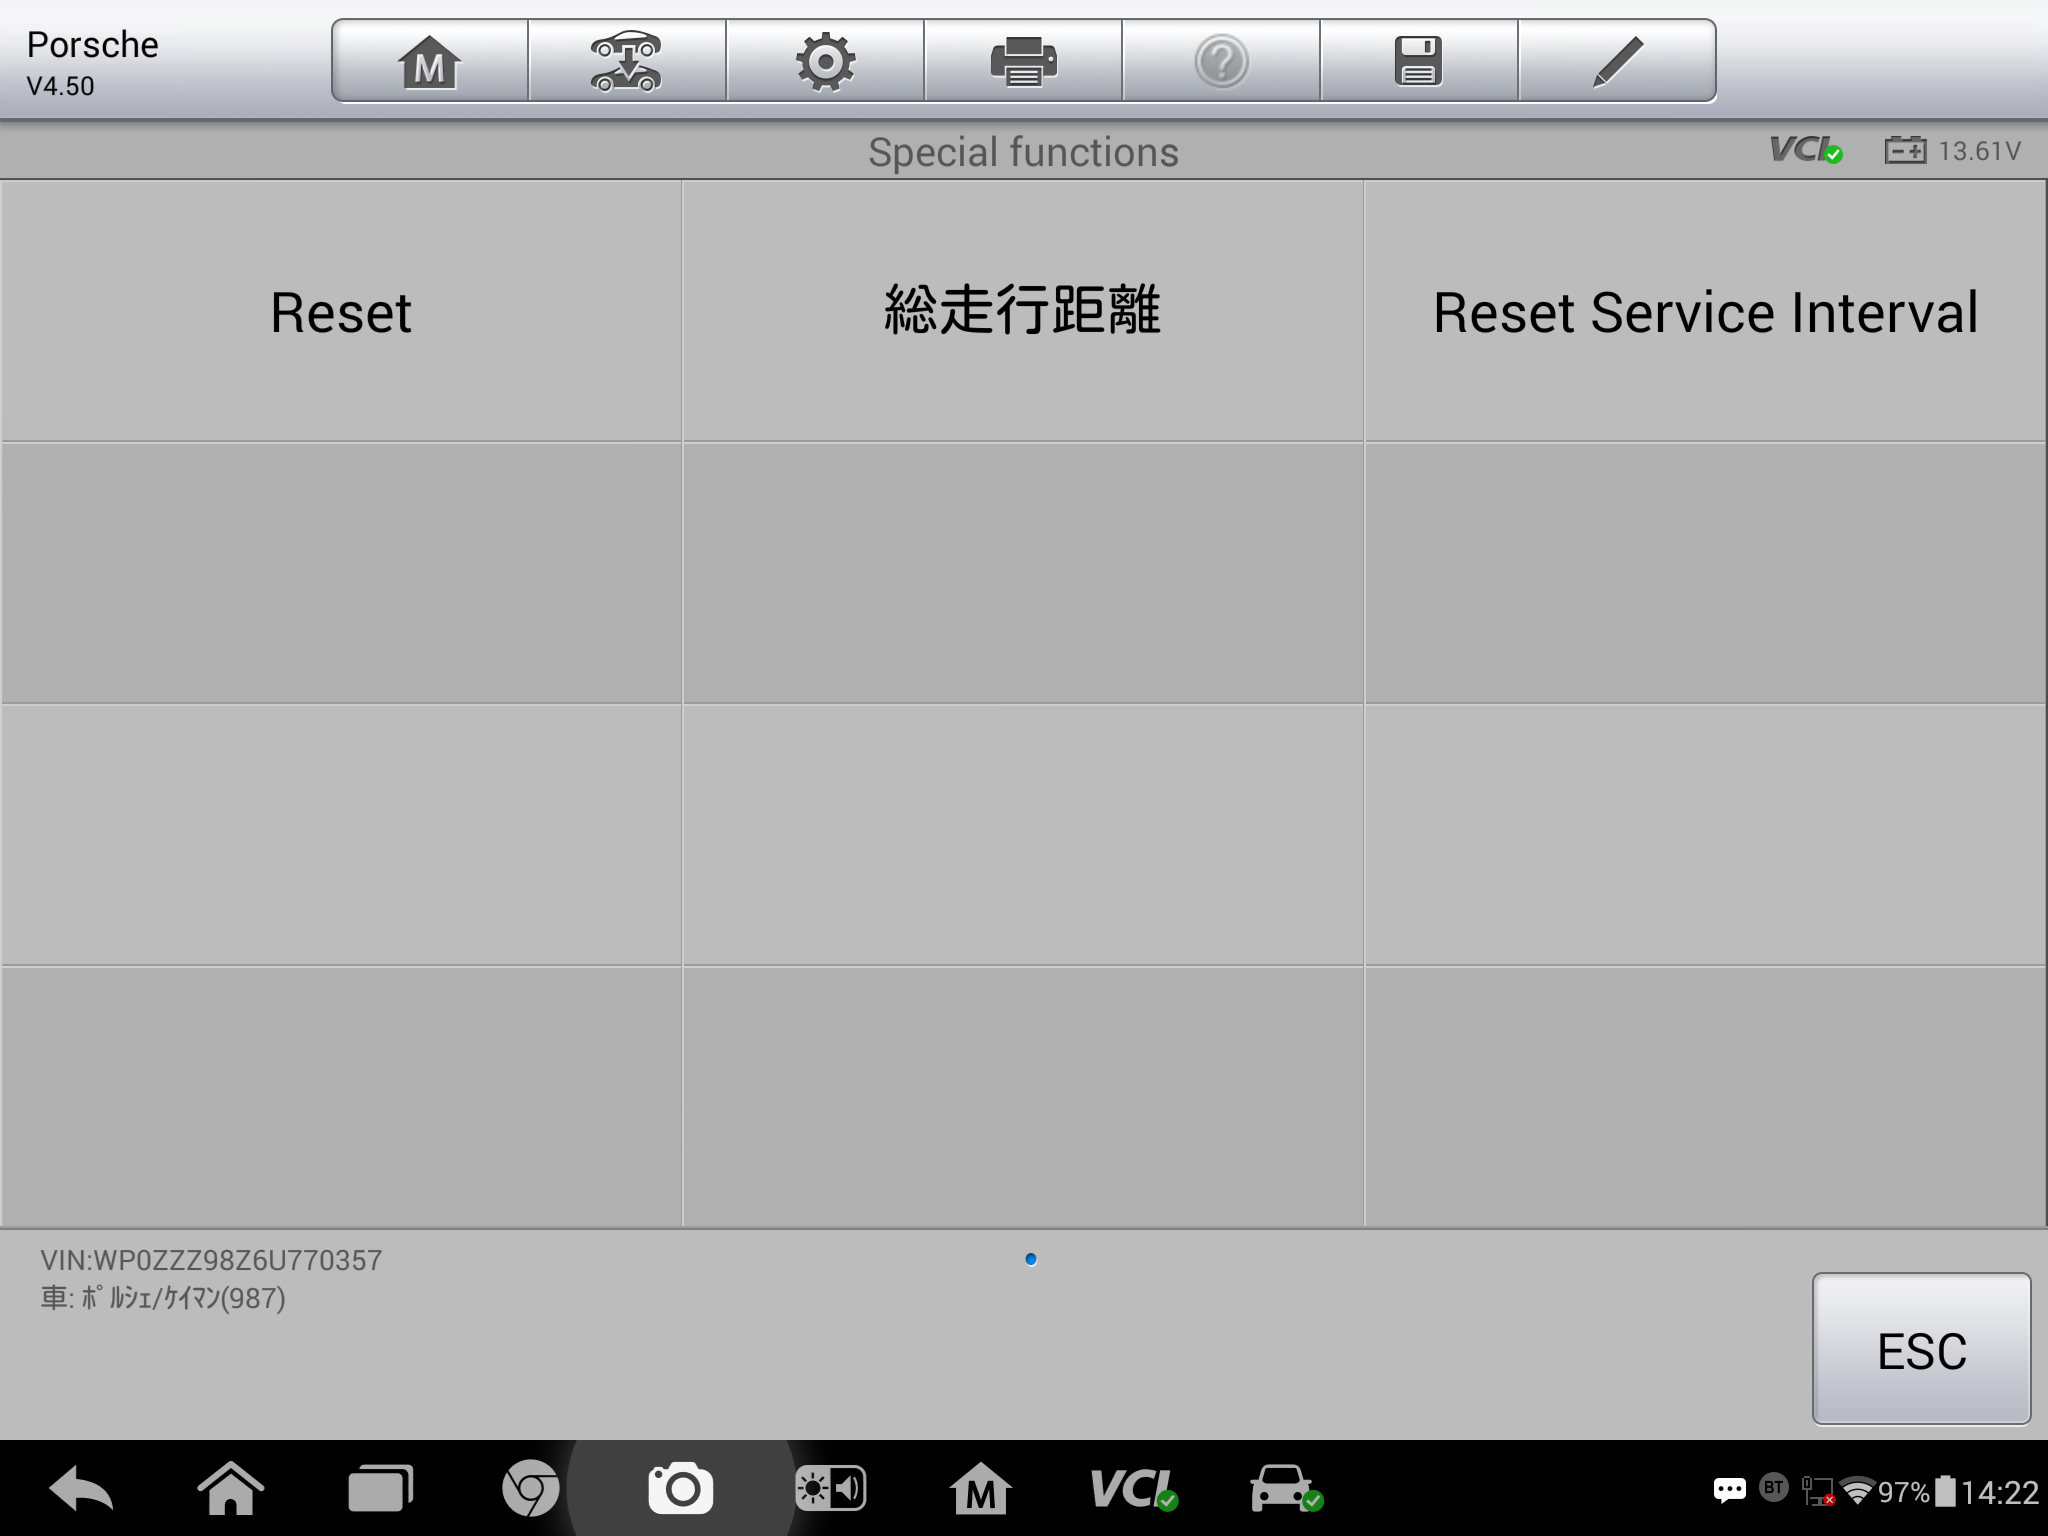Open vehicle diagnostics car shortcut

point(1286,1489)
